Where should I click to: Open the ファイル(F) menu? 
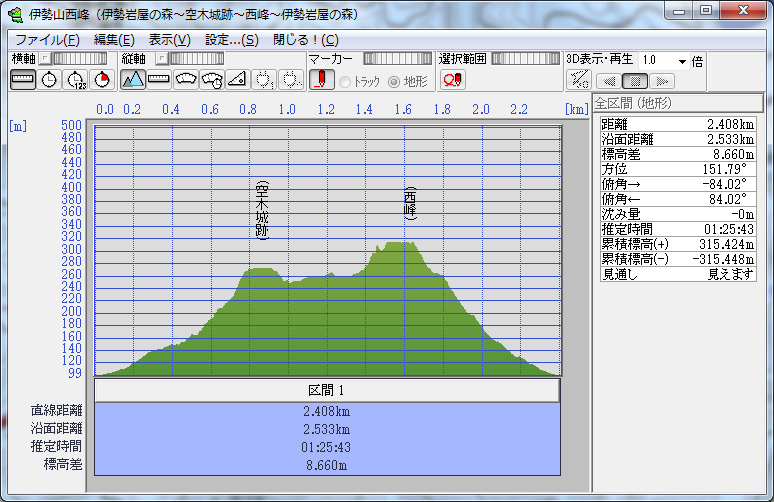click(x=47, y=40)
